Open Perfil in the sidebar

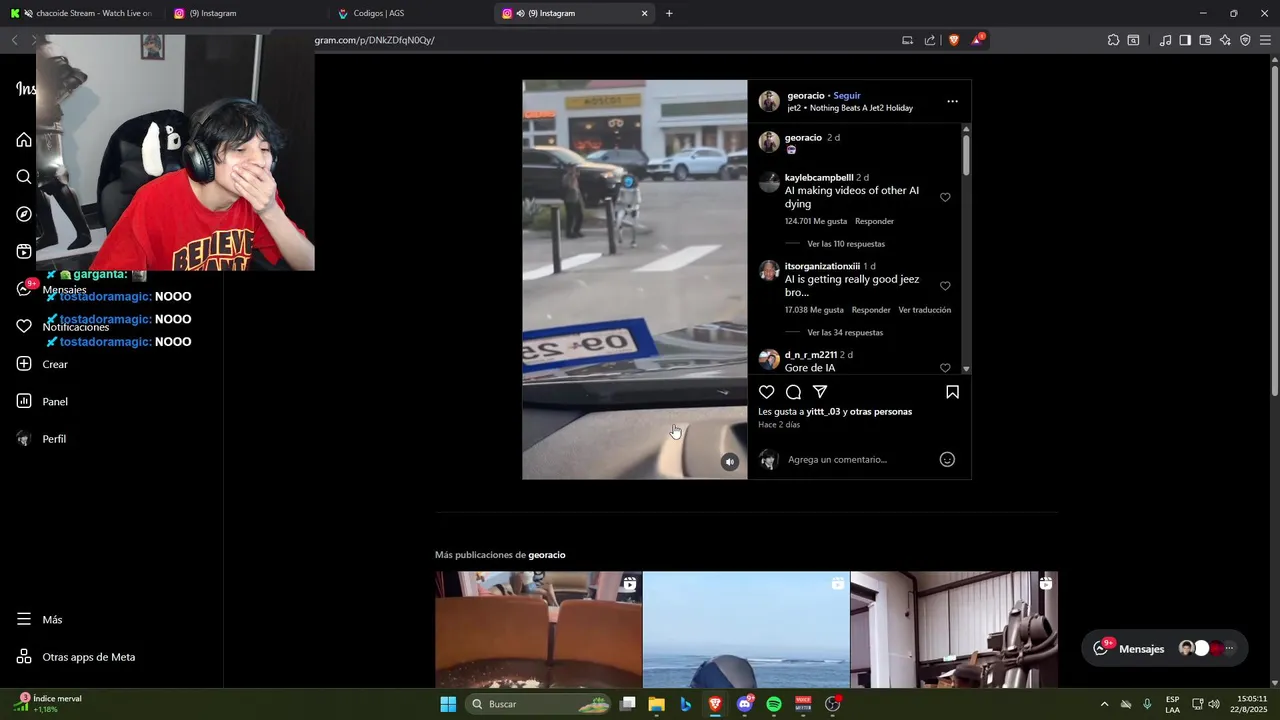(x=41, y=439)
